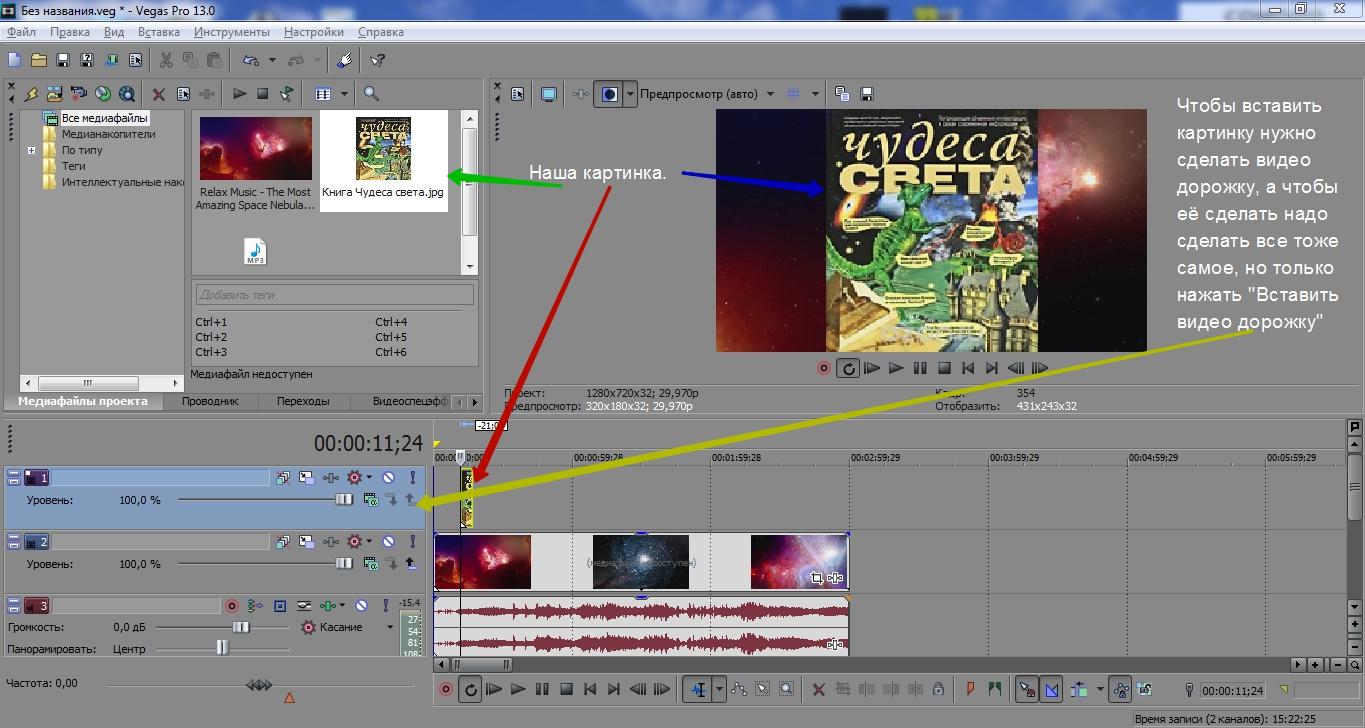Click the Громкость slider handle on track 3
This screenshot has height=728, width=1365.
pyautogui.click(x=241, y=627)
